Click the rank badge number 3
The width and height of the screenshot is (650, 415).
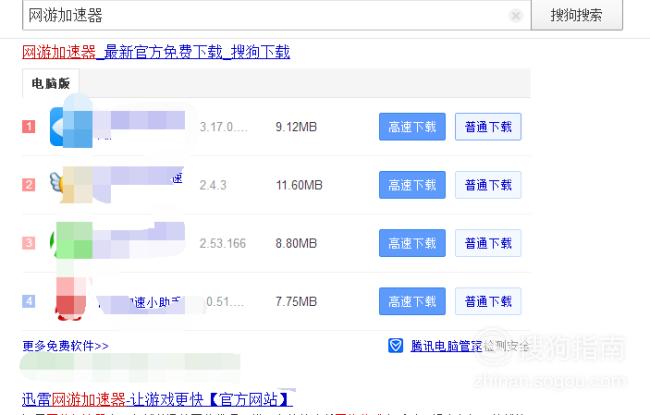point(29,243)
